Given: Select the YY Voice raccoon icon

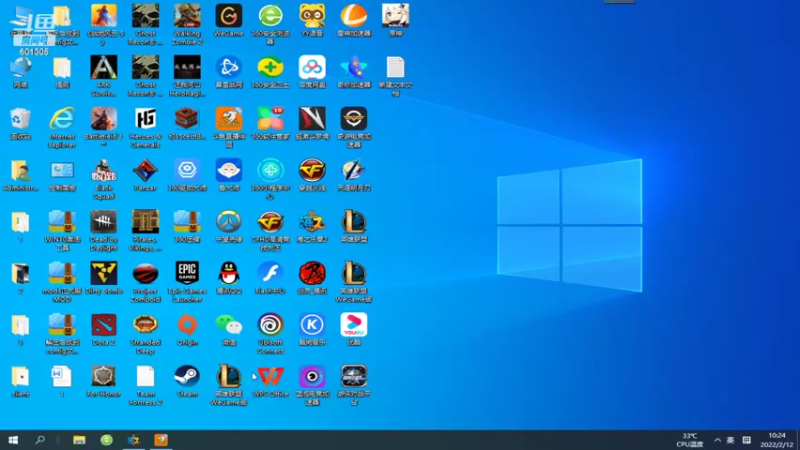Looking at the screenshot, I should click(x=312, y=20).
